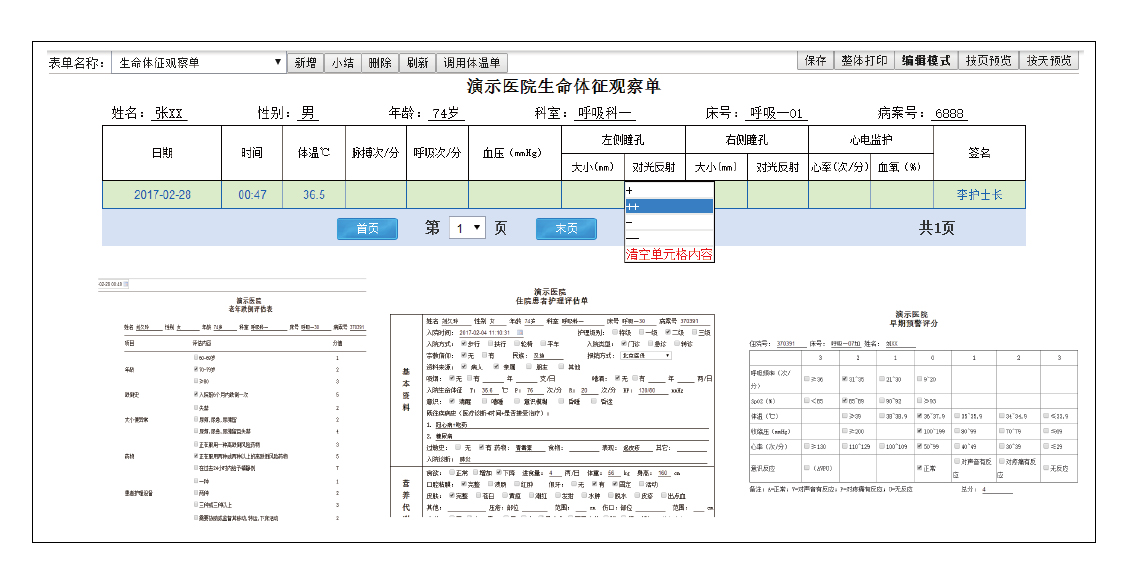Screen dimensions: 1128x572
Task: Open the 按天预览 day preview
Action: (1049, 60)
